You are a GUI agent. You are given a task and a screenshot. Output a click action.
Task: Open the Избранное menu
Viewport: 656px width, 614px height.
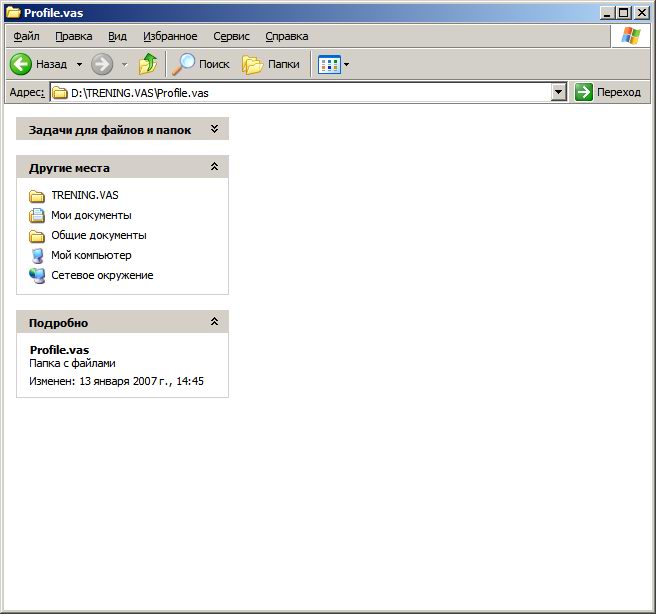170,36
